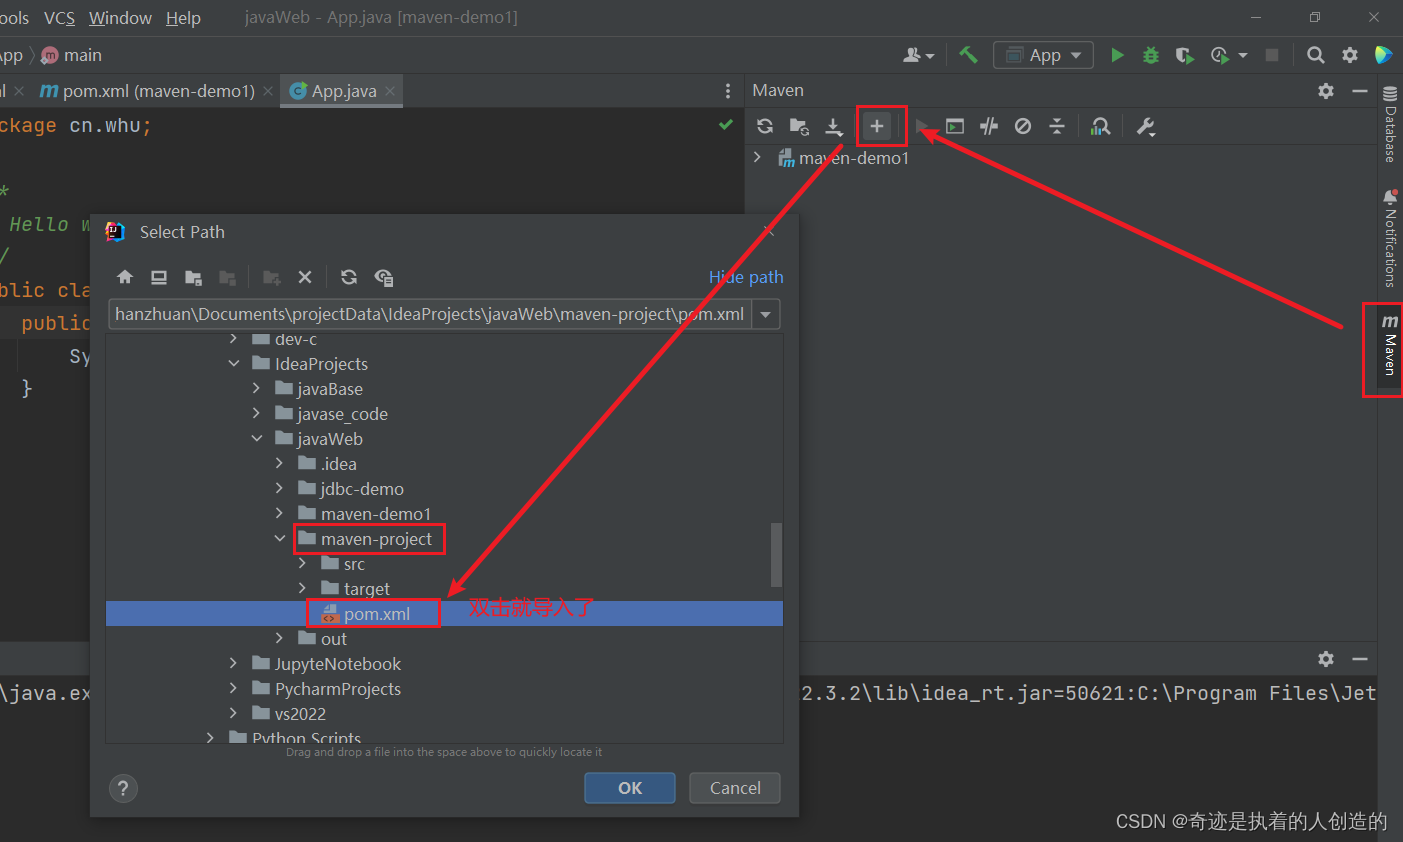Click Cancel button in Select Path

click(x=735, y=788)
